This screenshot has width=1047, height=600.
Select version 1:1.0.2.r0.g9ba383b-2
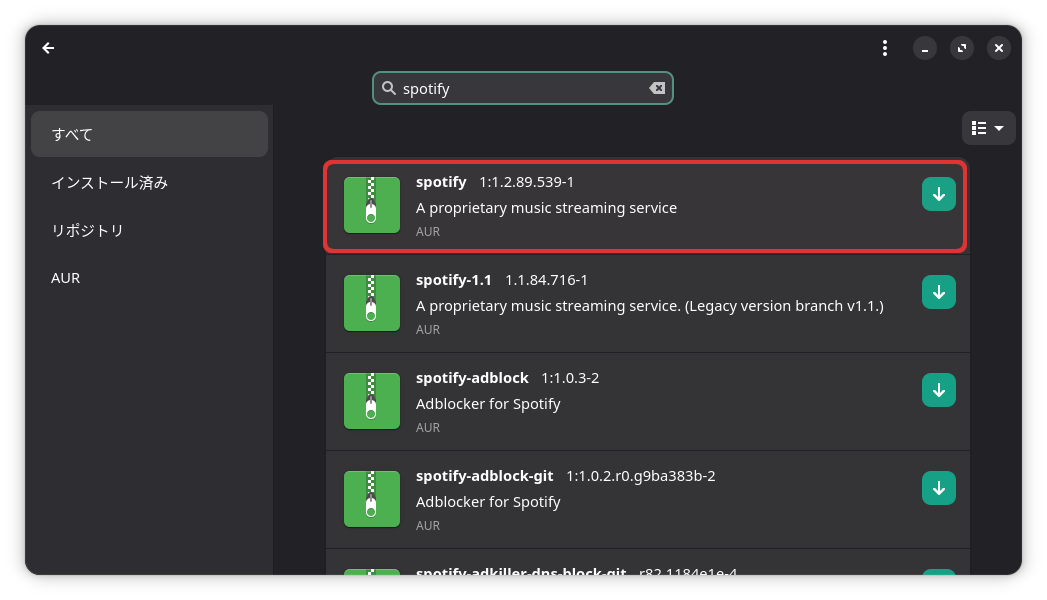[x=640, y=477]
